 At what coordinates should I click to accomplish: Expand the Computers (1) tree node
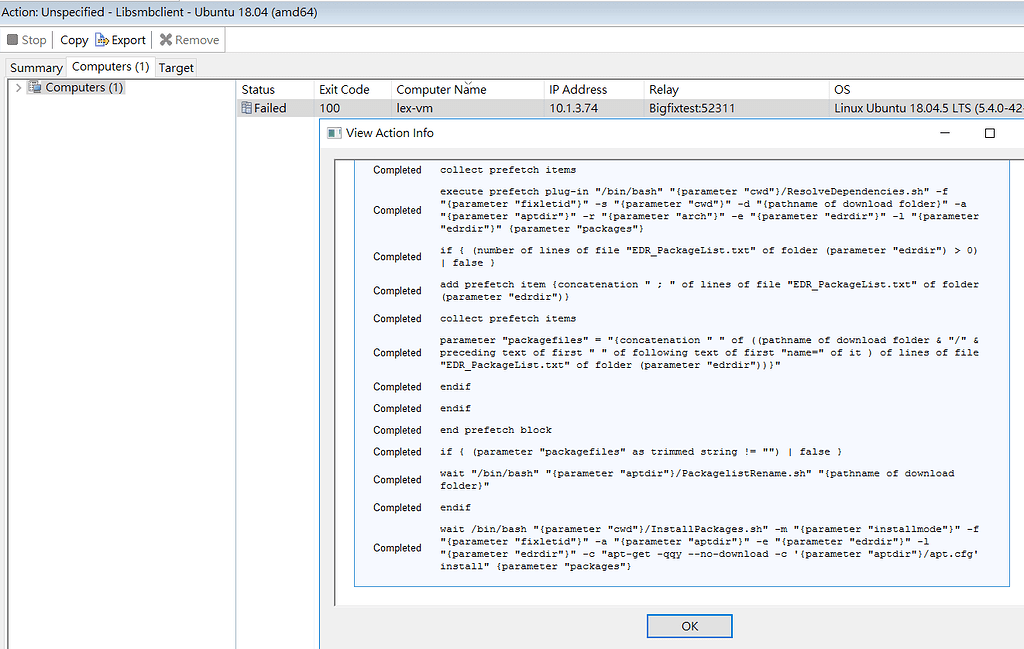coord(19,87)
